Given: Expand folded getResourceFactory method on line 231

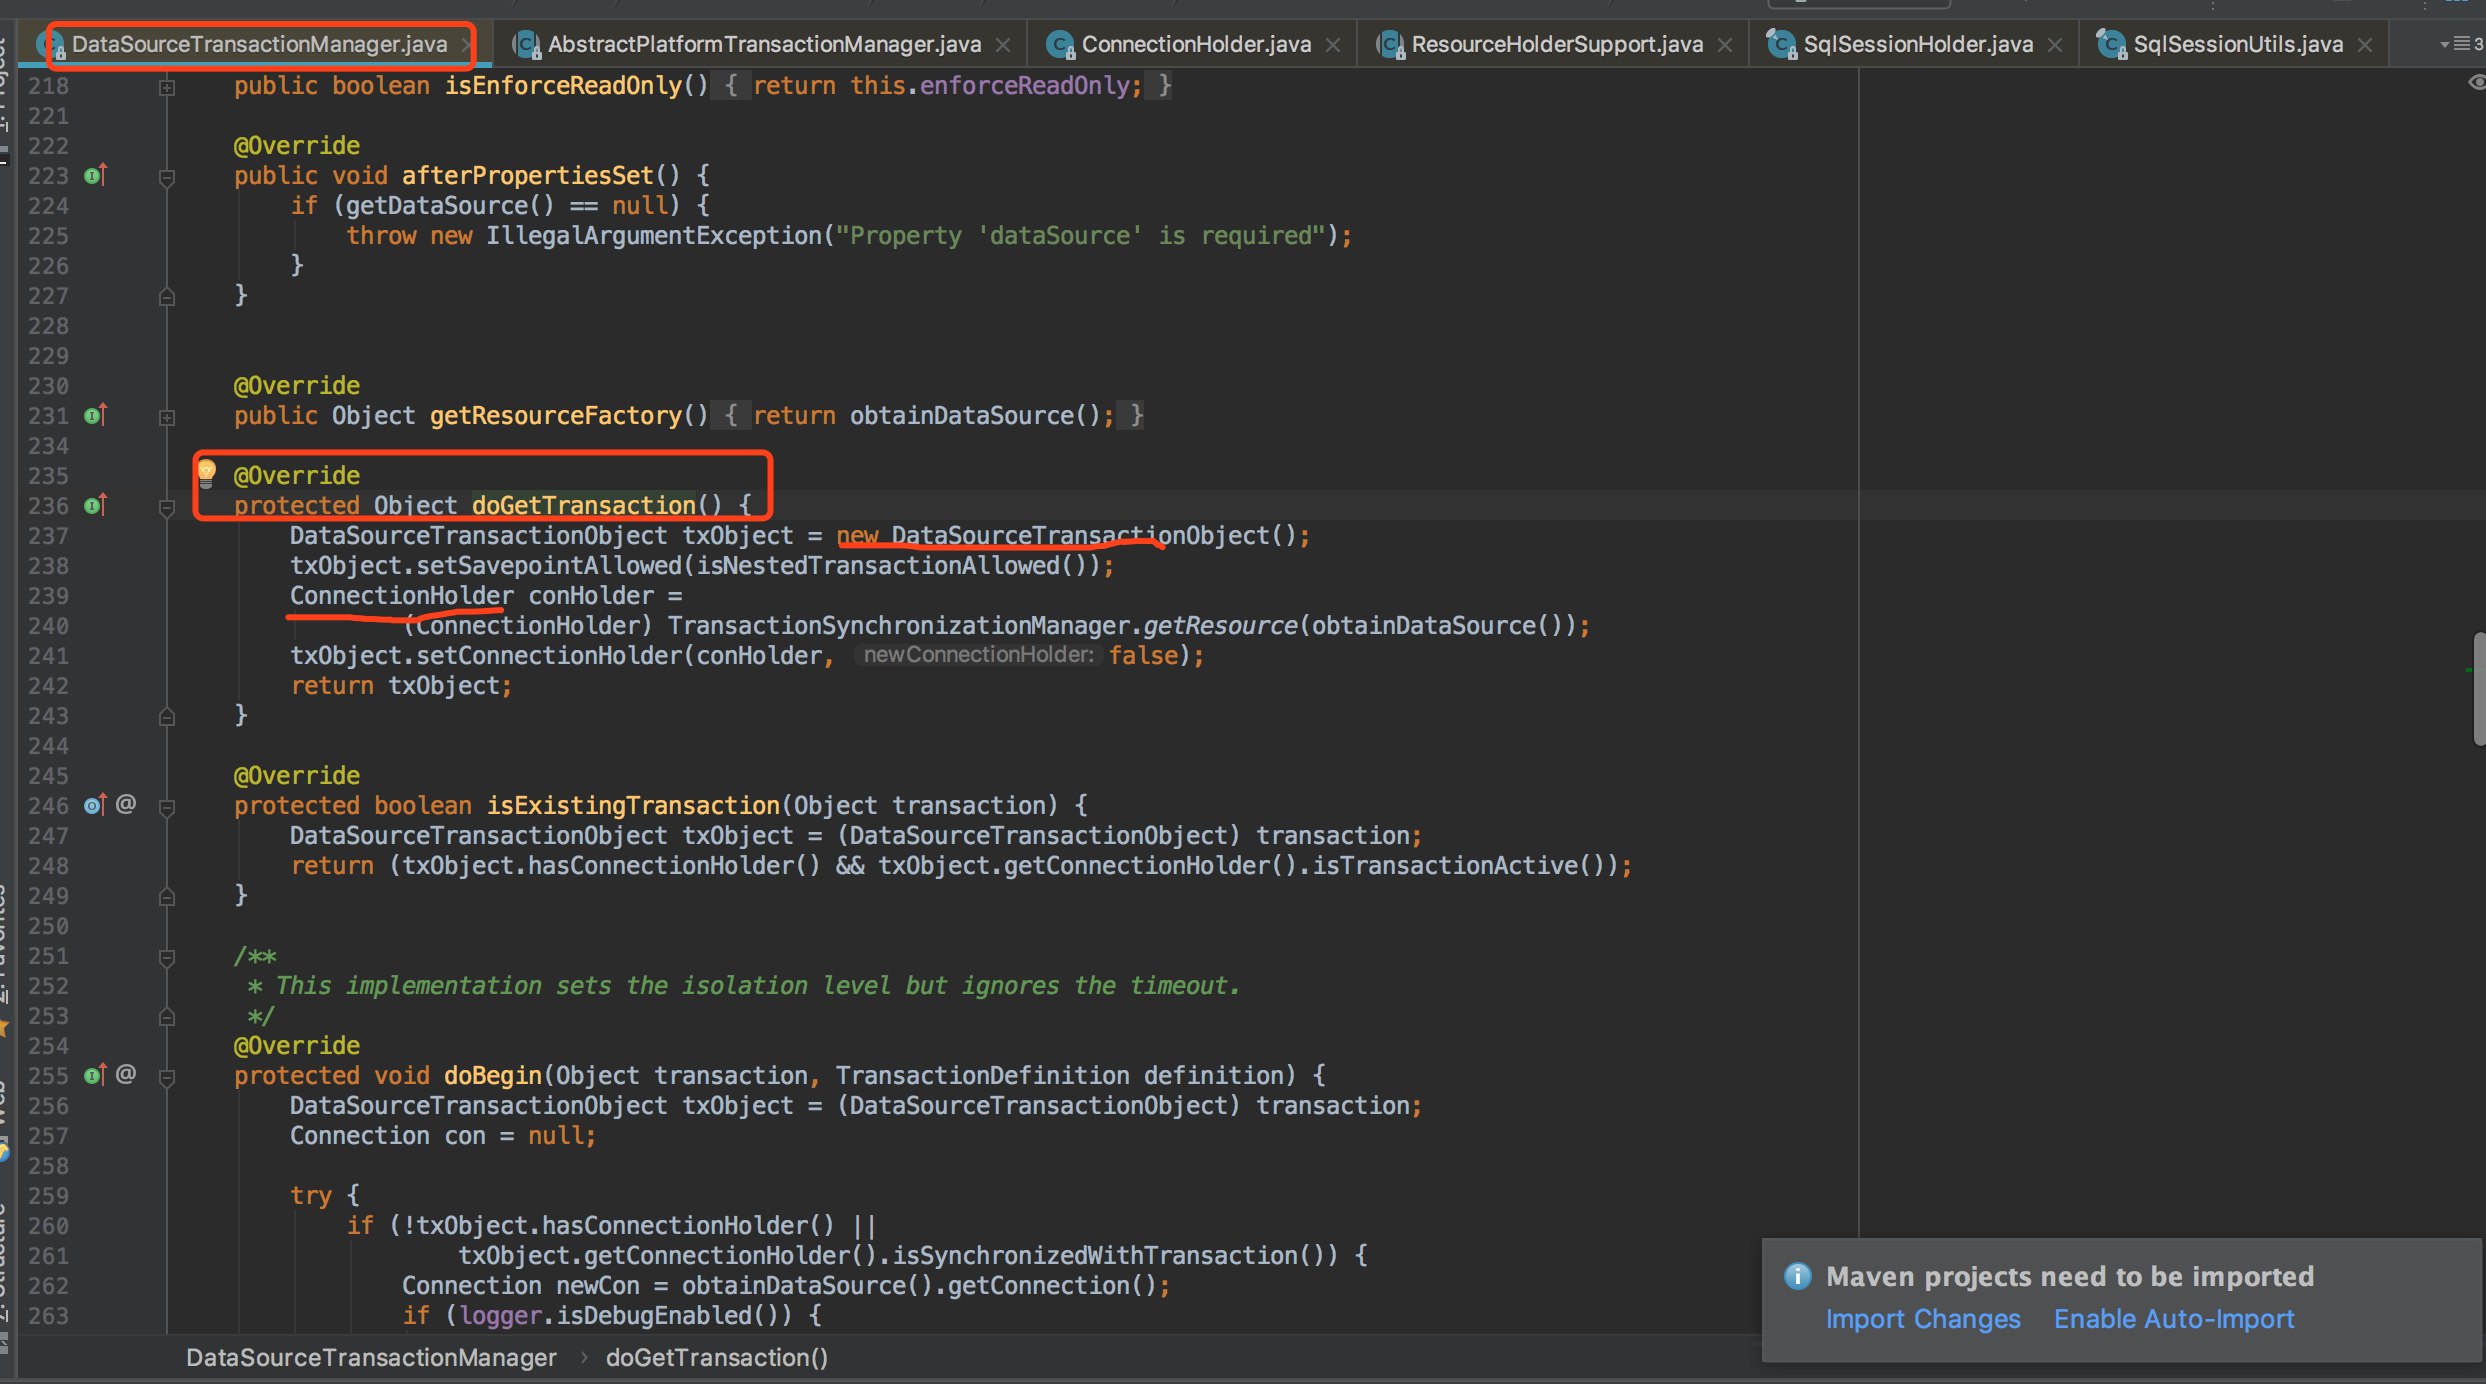Looking at the screenshot, I should click(x=167, y=417).
